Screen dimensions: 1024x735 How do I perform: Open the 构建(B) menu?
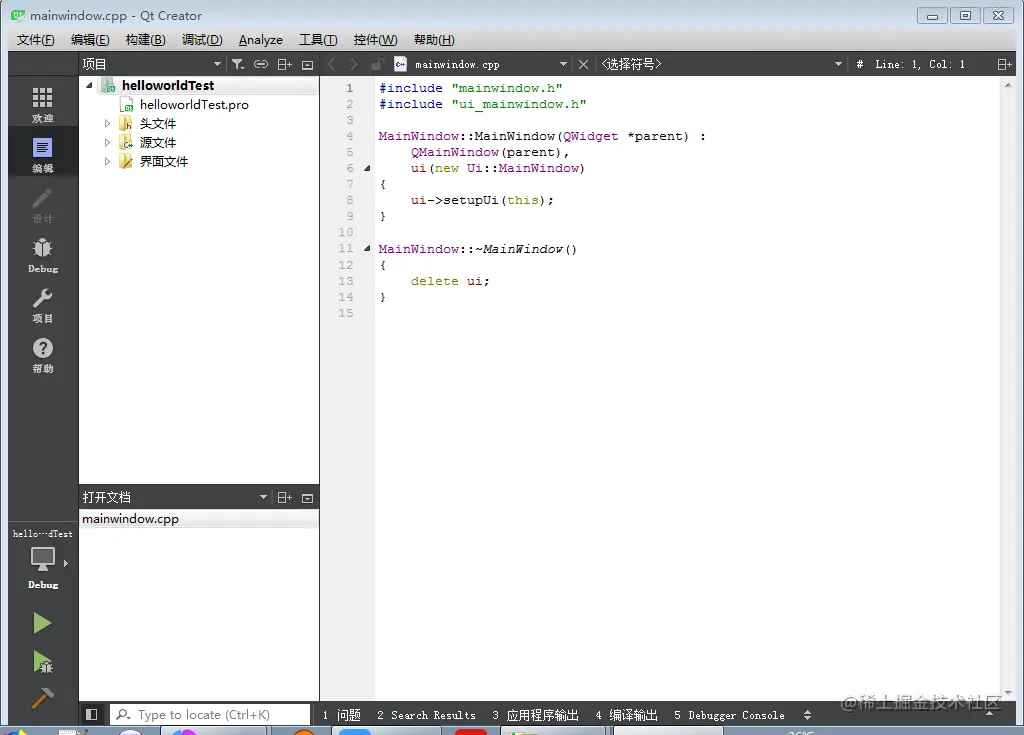[146, 40]
